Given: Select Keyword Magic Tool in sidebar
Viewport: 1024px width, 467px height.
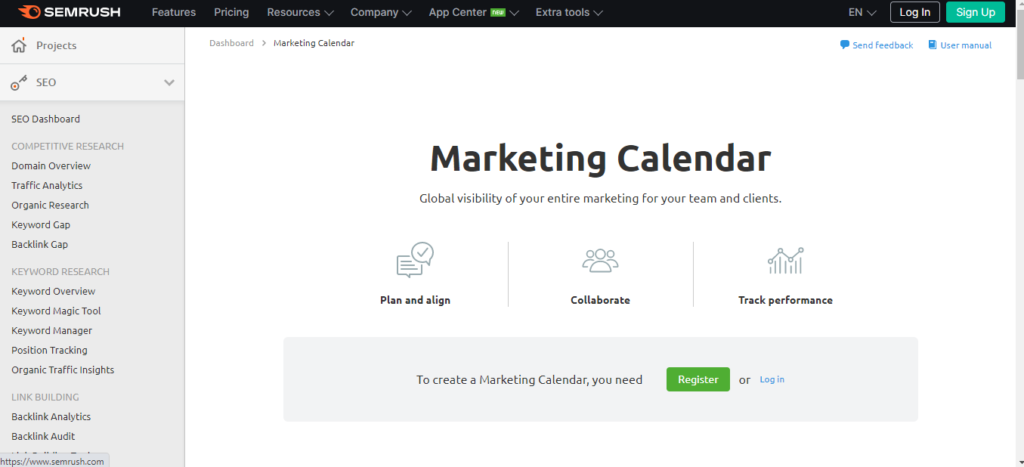Looking at the screenshot, I should (x=56, y=311).
